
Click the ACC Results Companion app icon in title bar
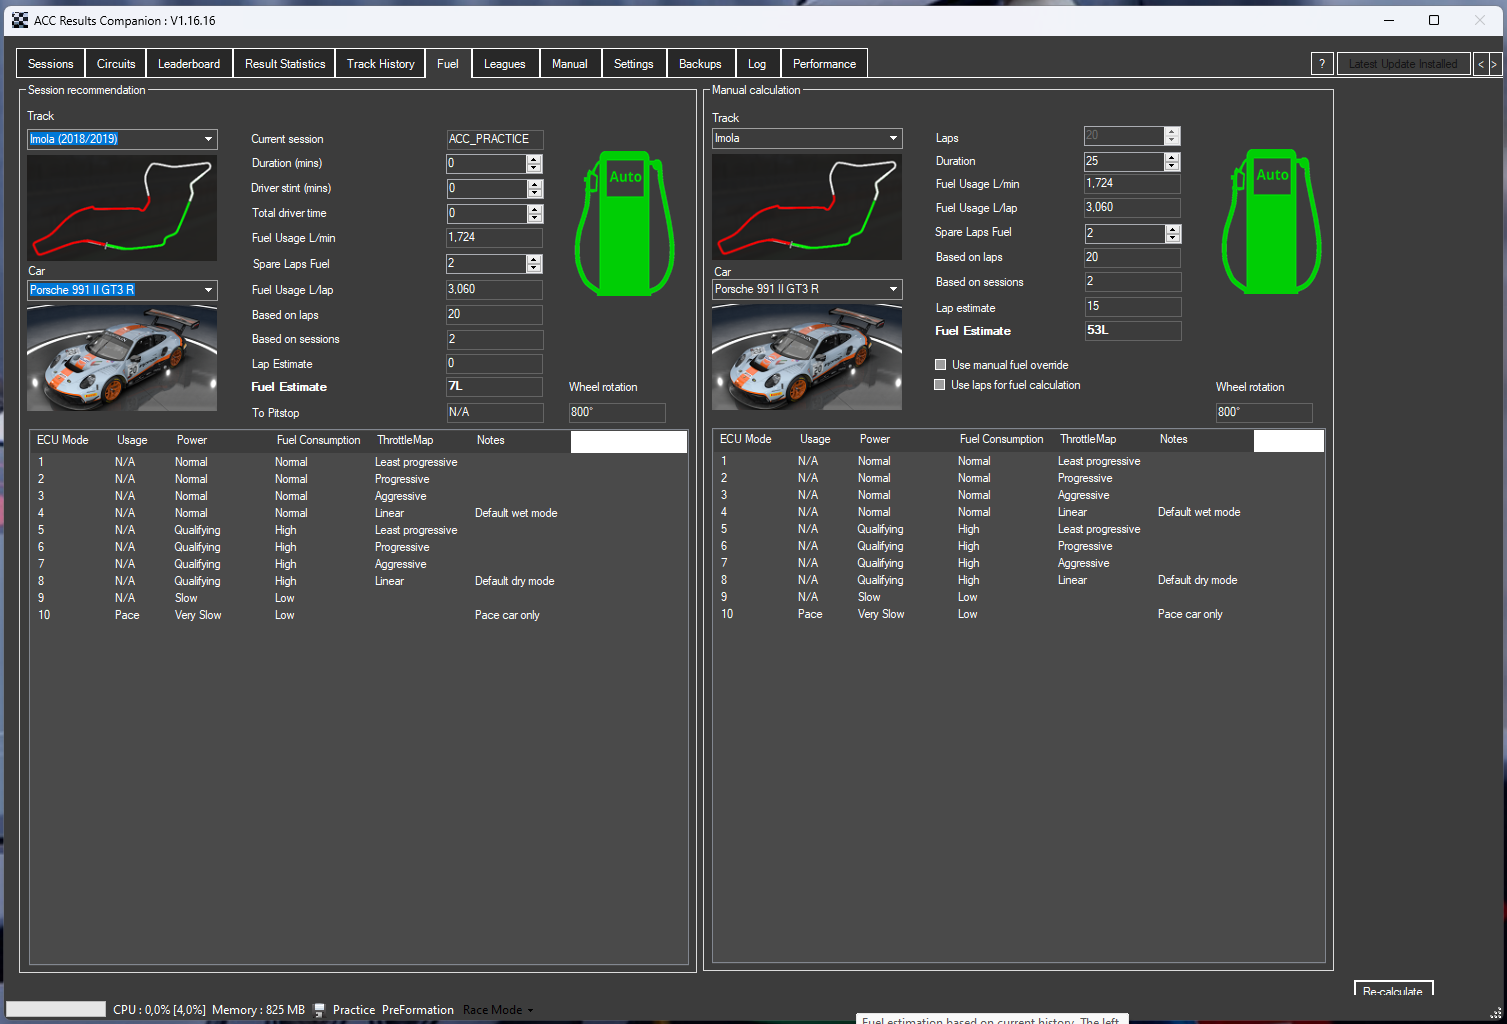click(20, 20)
